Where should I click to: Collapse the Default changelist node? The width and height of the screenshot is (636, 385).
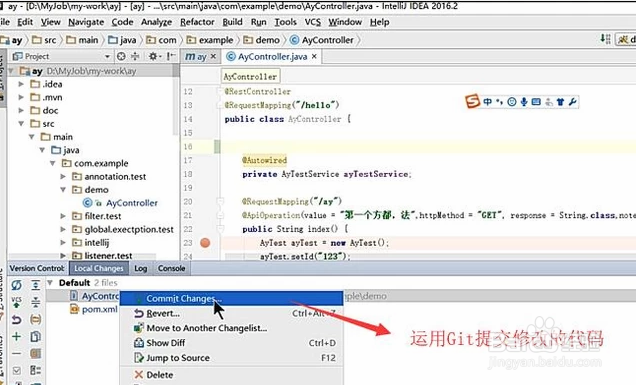(50, 283)
